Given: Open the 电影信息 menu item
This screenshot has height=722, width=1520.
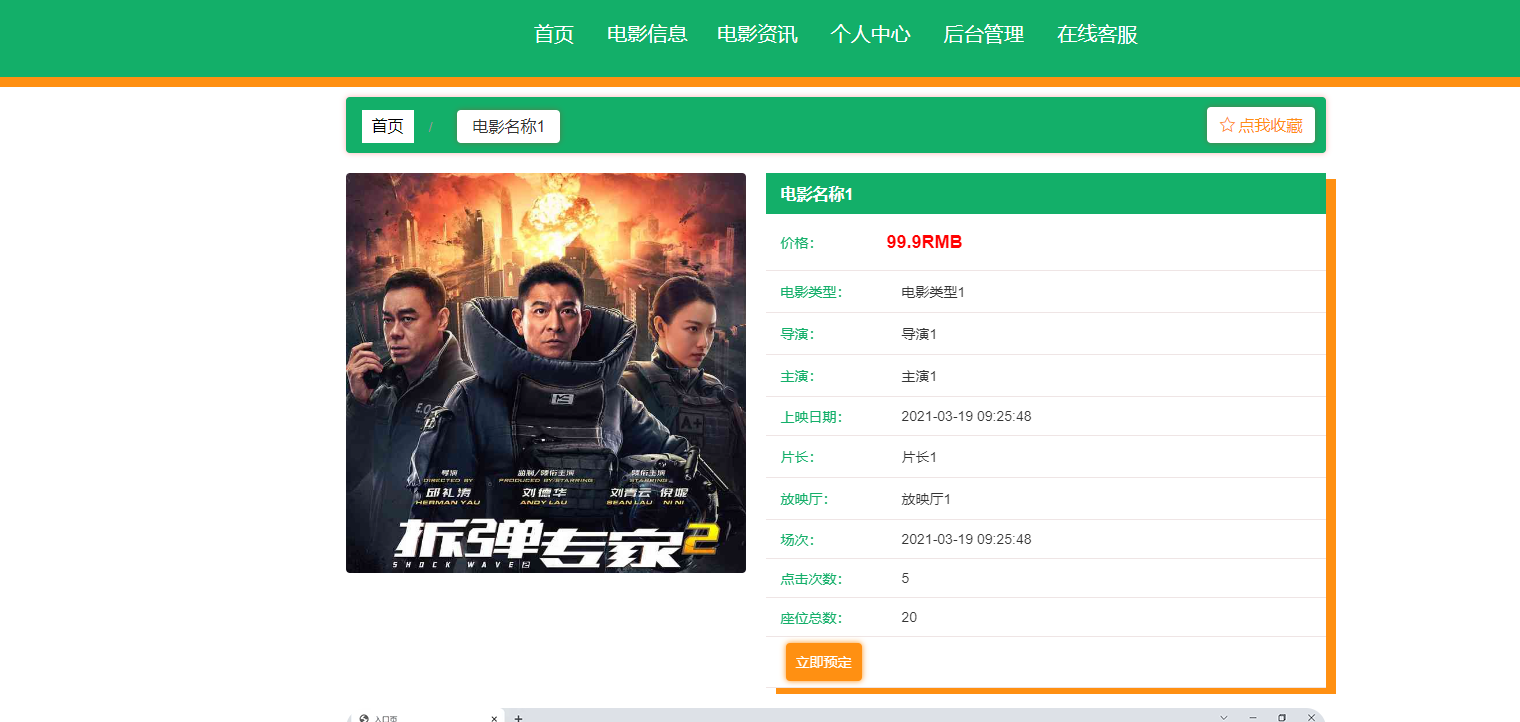Looking at the screenshot, I should coord(647,33).
